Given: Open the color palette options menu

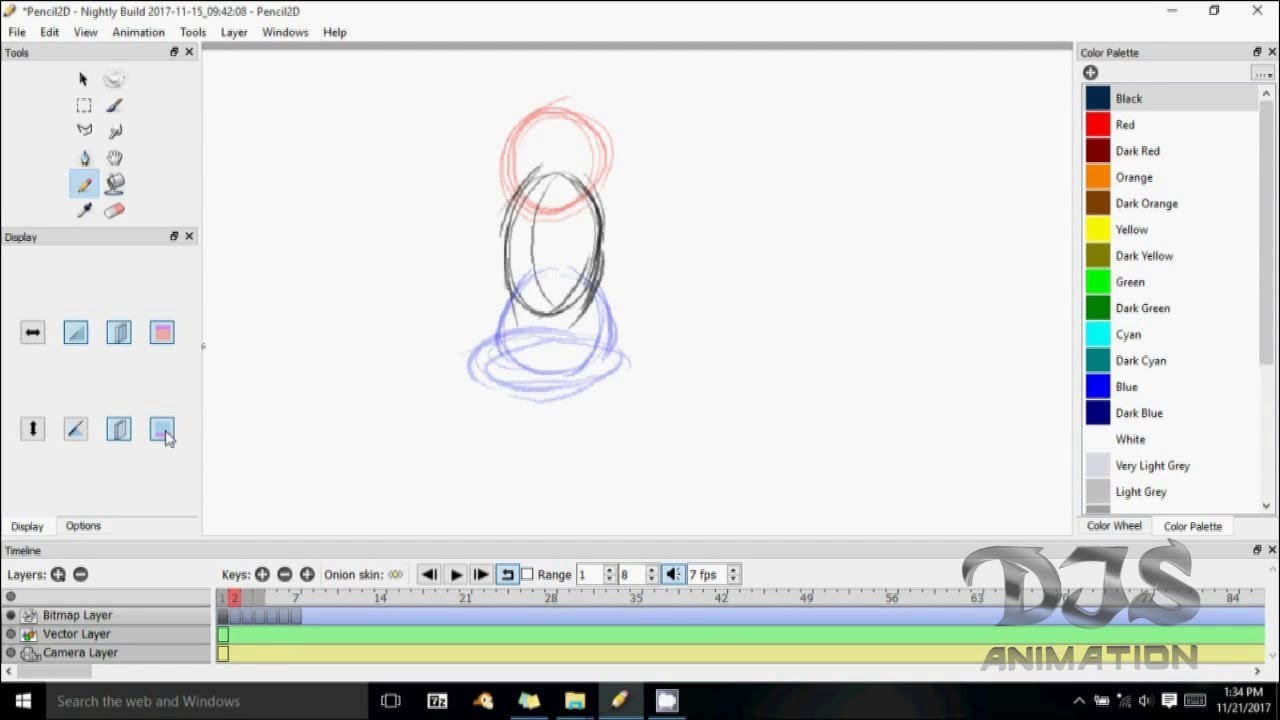Looking at the screenshot, I should tap(1262, 73).
